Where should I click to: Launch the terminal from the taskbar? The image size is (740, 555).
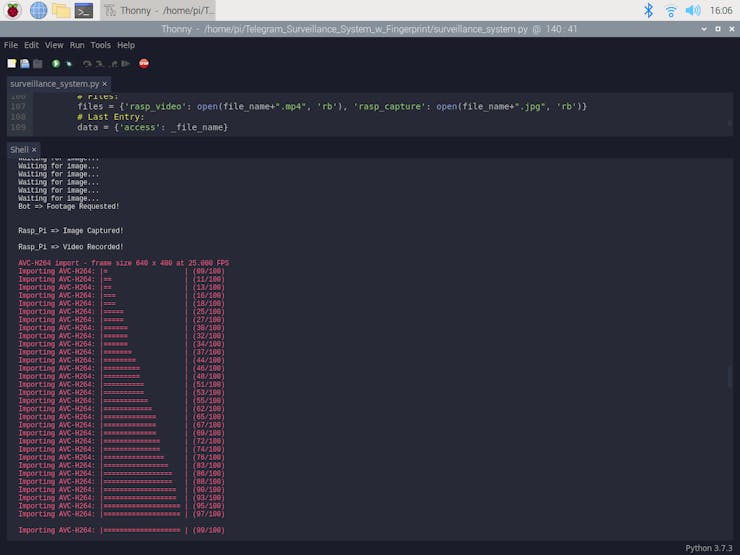85,10
